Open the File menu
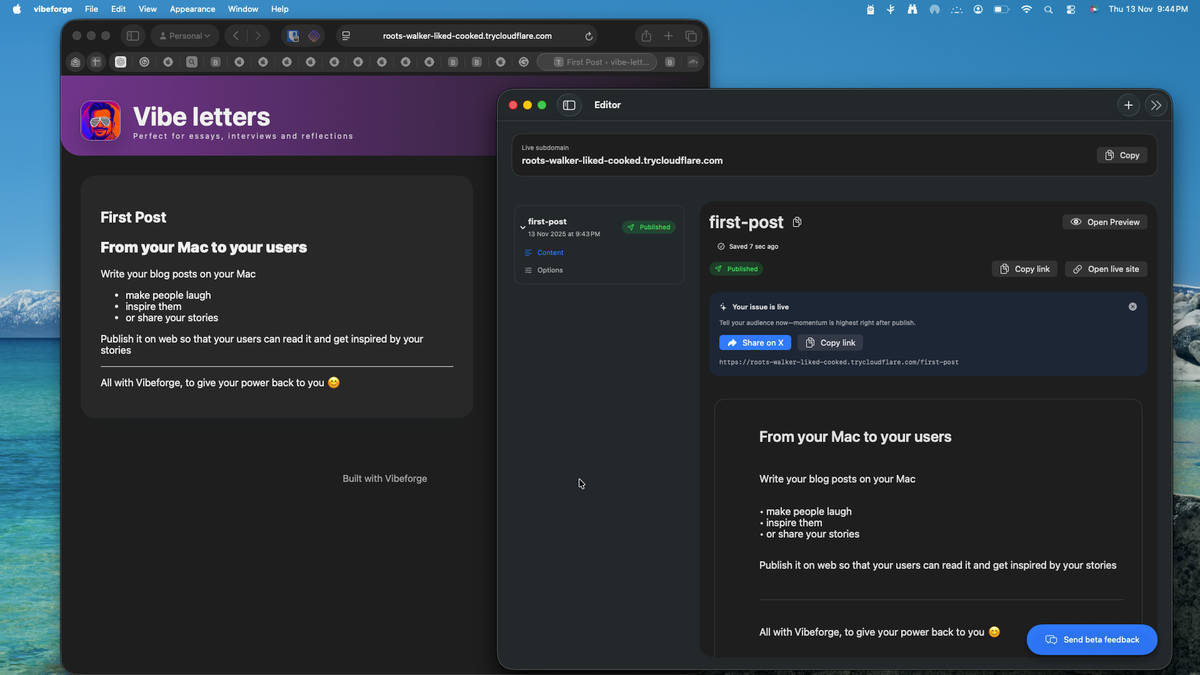1200x675 pixels. (91, 9)
